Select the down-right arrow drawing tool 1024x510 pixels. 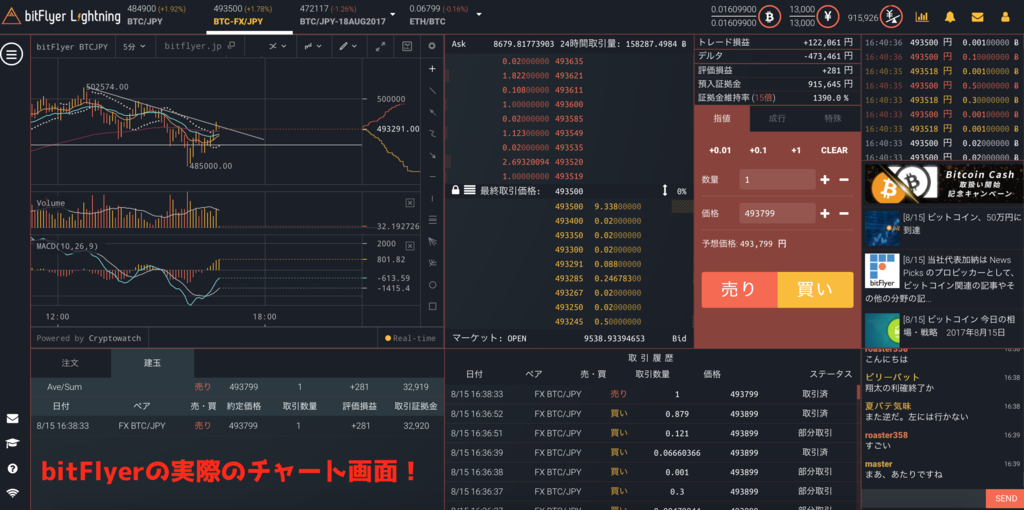[x=432, y=155]
